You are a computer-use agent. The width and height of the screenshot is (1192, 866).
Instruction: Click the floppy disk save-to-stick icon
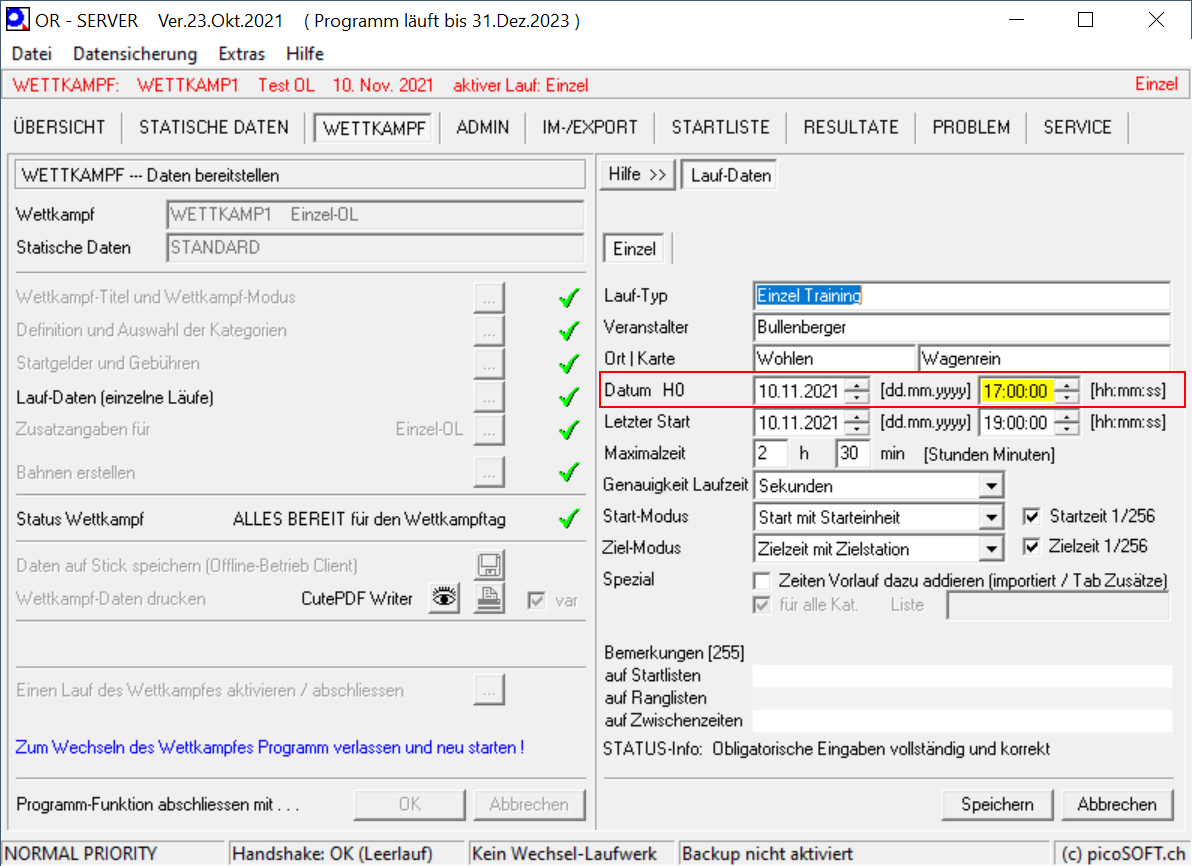(488, 565)
